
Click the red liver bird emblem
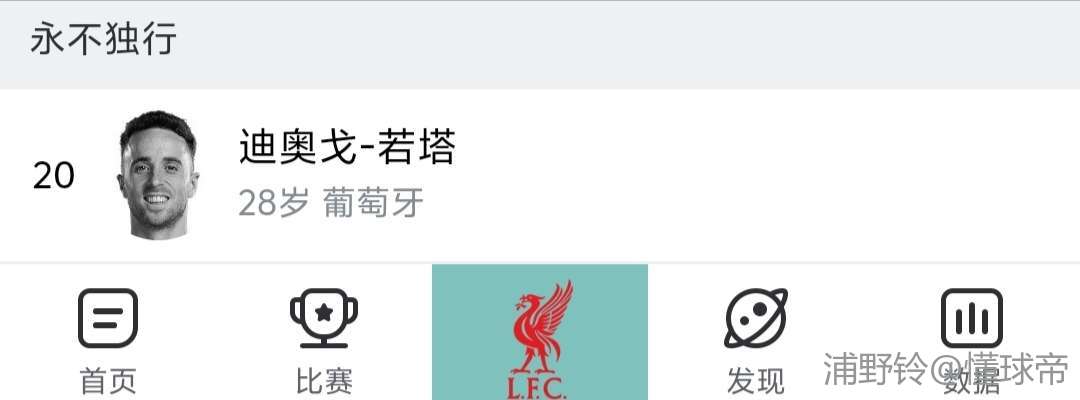tap(543, 326)
